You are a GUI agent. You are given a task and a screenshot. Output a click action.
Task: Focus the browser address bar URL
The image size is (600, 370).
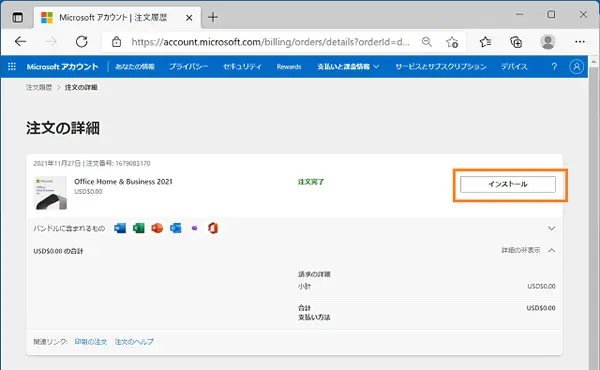point(270,42)
